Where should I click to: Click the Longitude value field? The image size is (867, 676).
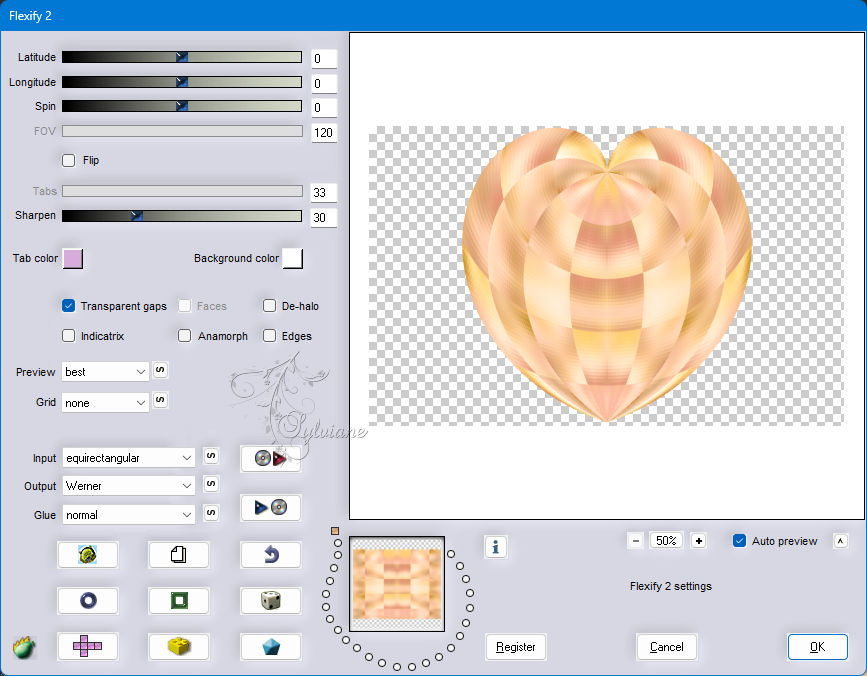point(324,83)
